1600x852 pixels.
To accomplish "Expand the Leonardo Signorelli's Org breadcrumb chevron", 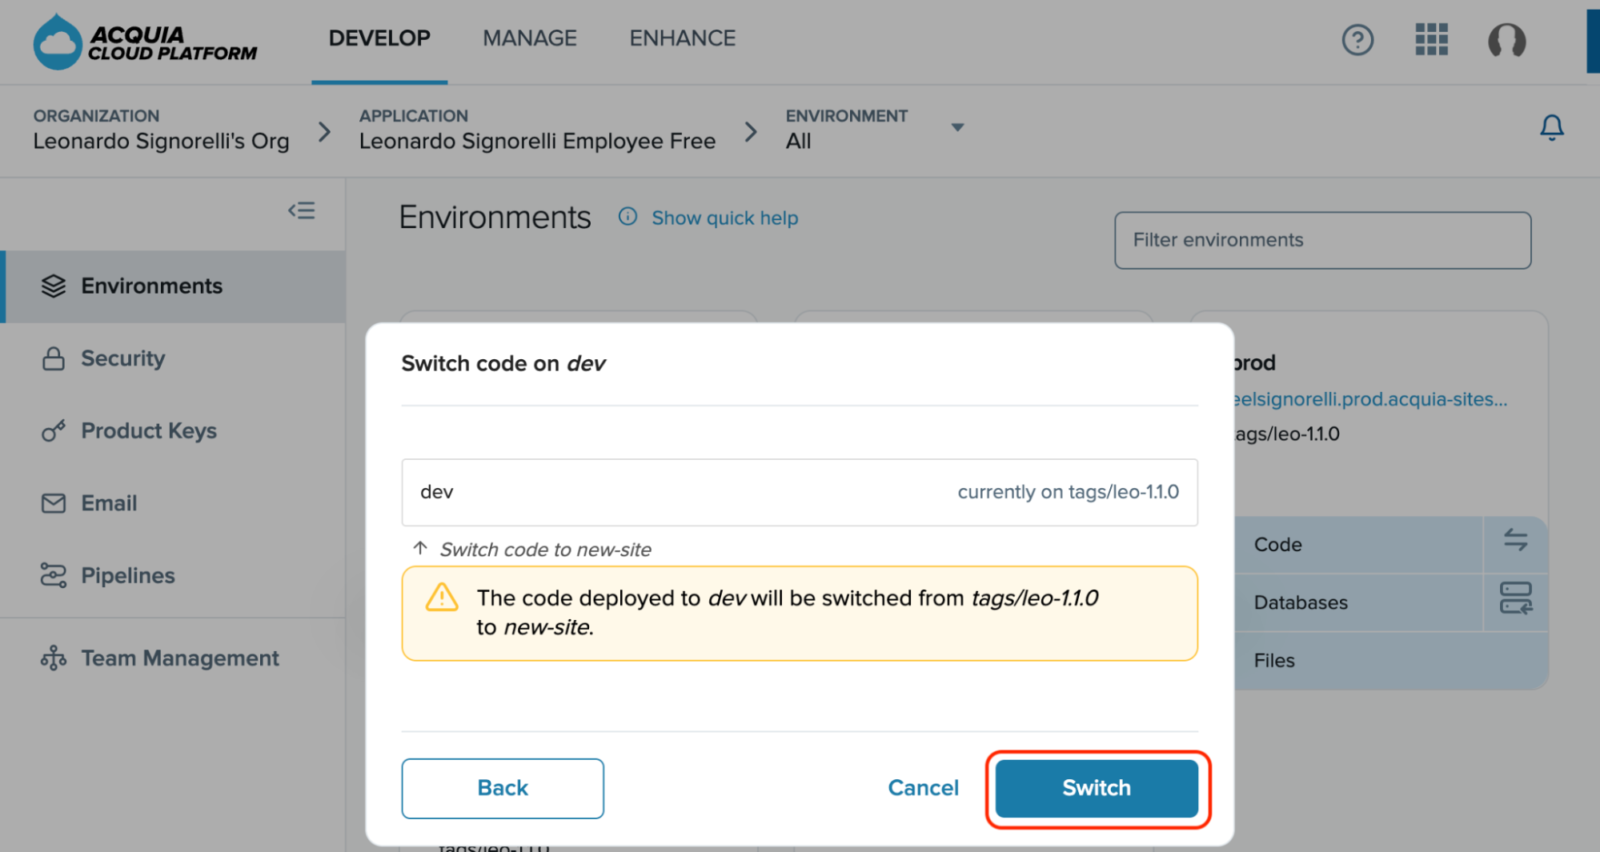I will coord(323,130).
